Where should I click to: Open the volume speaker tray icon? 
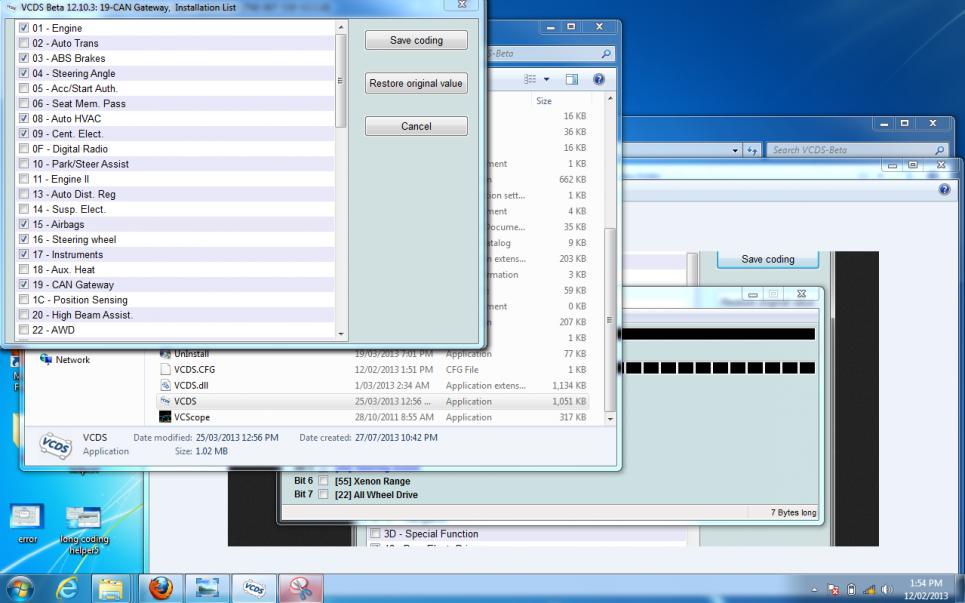click(x=886, y=589)
